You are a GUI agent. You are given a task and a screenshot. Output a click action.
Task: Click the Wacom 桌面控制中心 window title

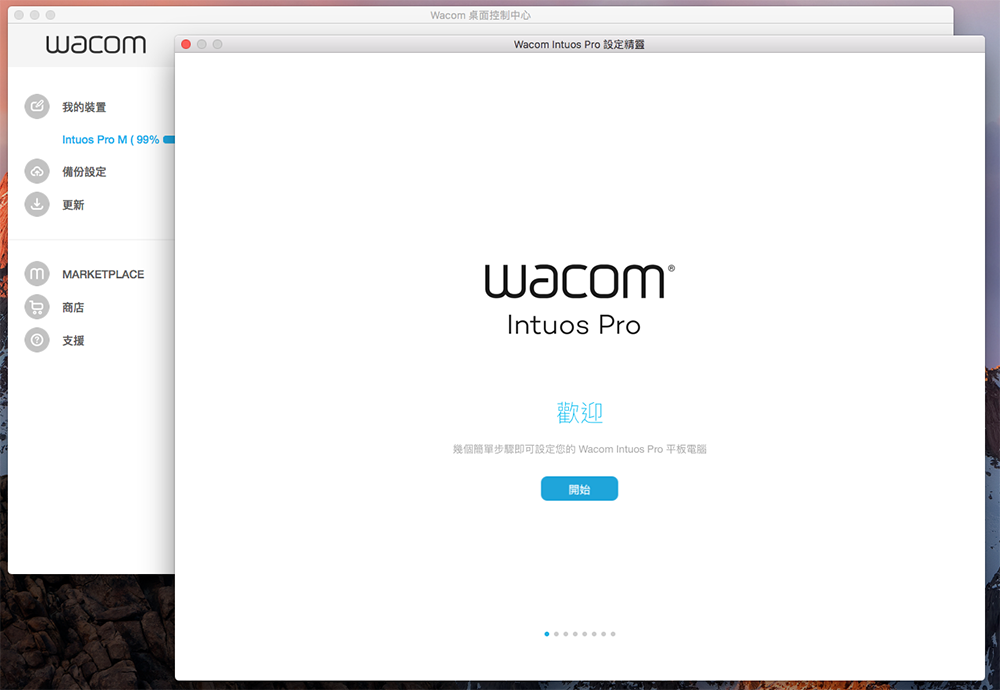click(480, 15)
